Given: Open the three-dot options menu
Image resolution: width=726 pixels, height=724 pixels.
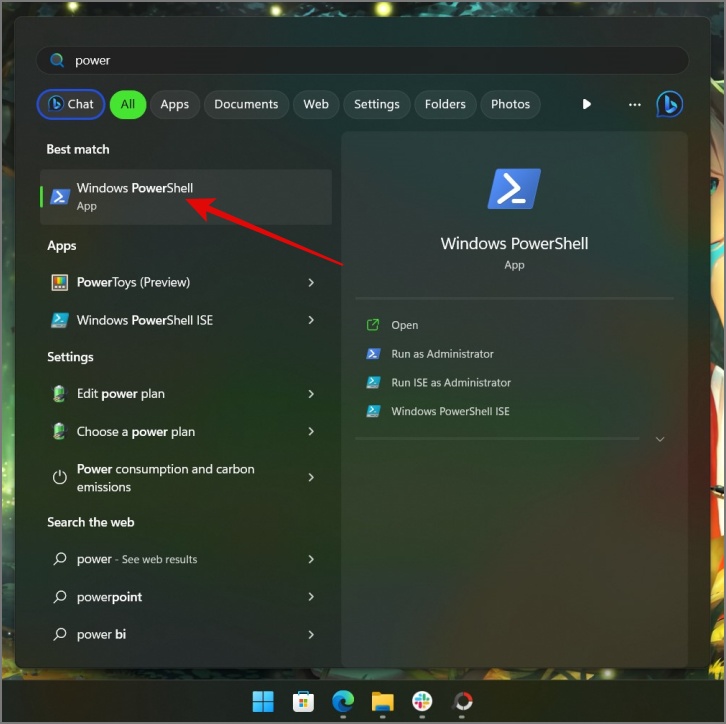Looking at the screenshot, I should (634, 105).
